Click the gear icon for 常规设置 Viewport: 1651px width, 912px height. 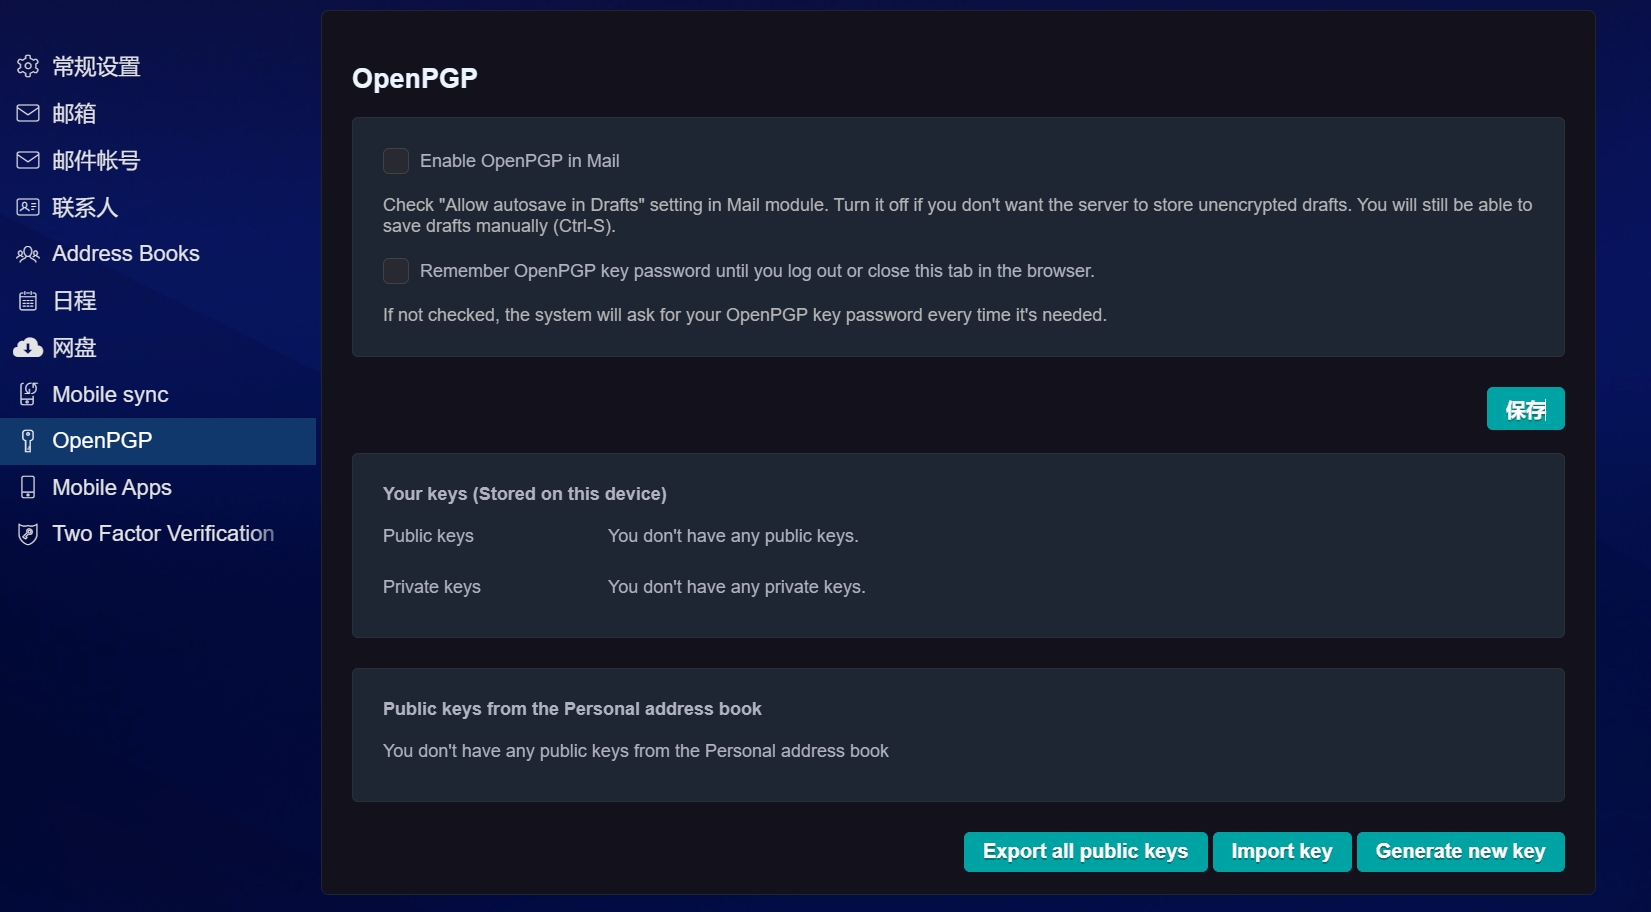28,66
